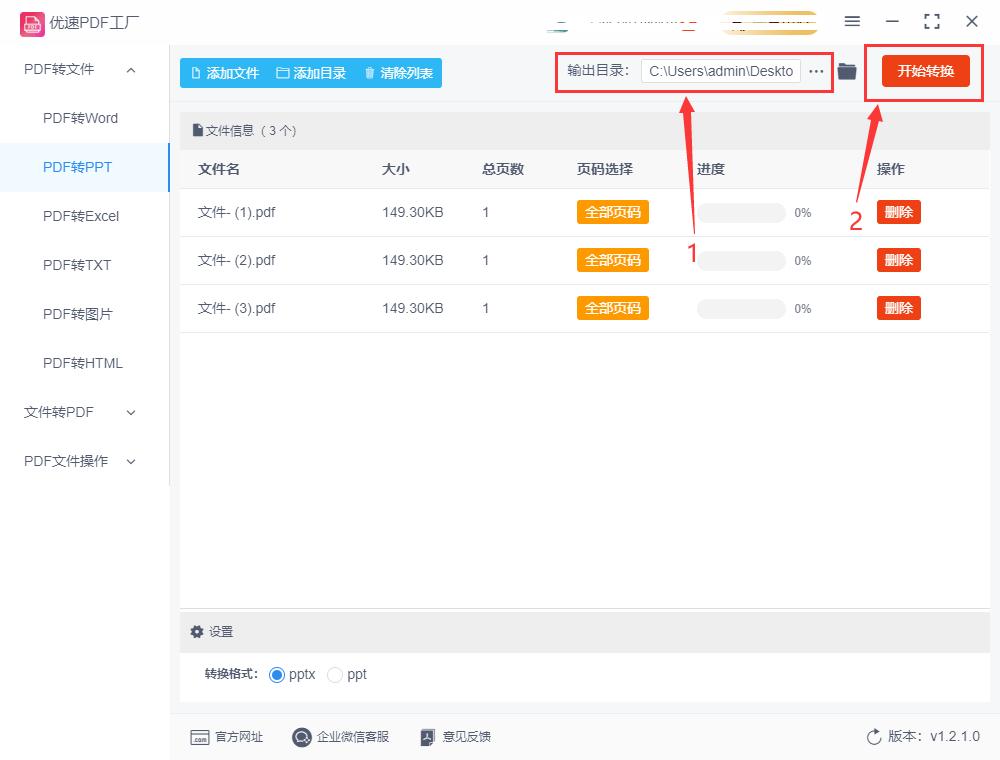Open the hamburger menu in the title bar

pyautogui.click(x=852, y=21)
